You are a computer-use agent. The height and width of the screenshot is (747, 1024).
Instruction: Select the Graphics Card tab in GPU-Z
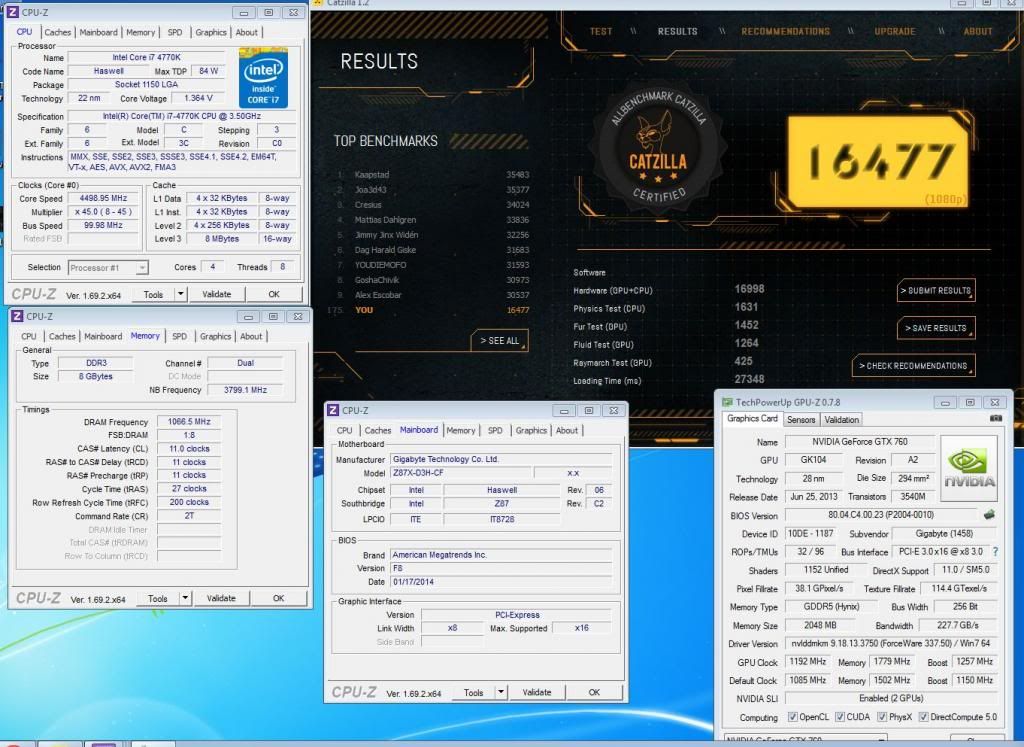pyautogui.click(x=752, y=419)
